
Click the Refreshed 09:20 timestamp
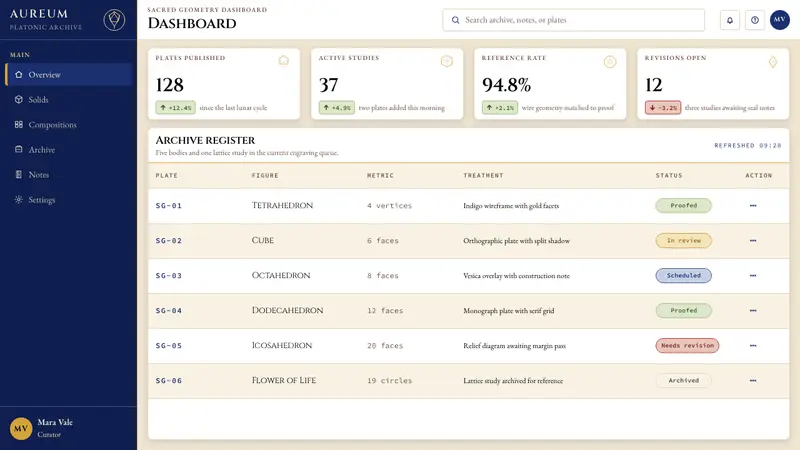(747, 145)
